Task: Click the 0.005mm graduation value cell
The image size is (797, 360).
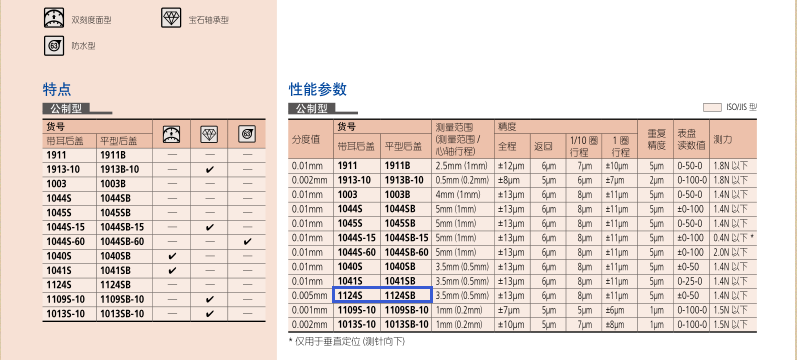Action: click(x=310, y=295)
